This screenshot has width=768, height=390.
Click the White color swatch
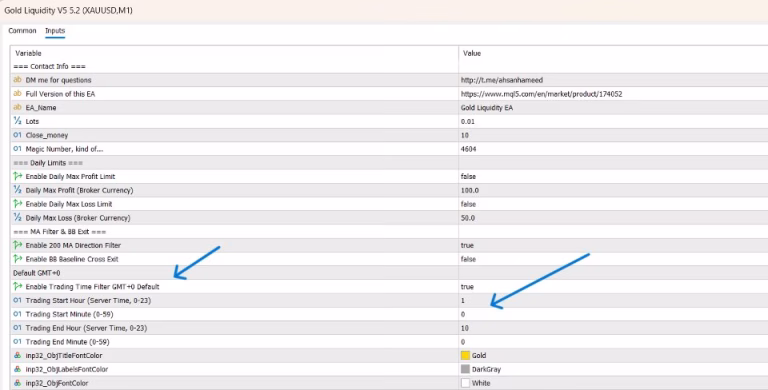pyautogui.click(x=465, y=383)
